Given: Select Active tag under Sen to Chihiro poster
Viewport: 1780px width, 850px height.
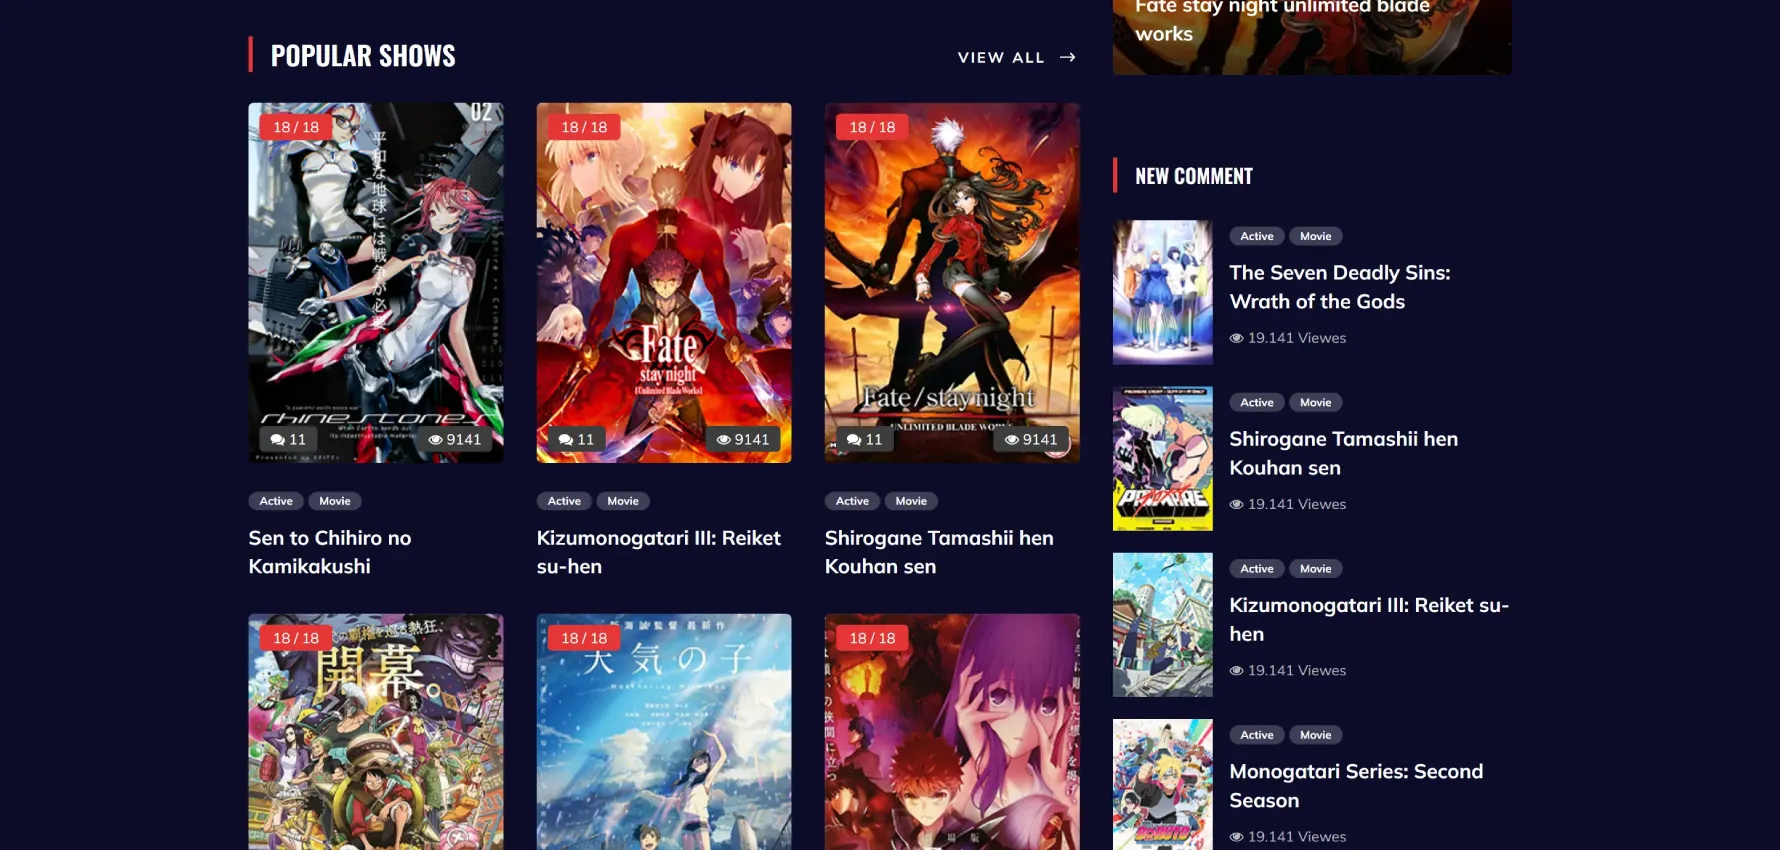Looking at the screenshot, I should tap(276, 501).
